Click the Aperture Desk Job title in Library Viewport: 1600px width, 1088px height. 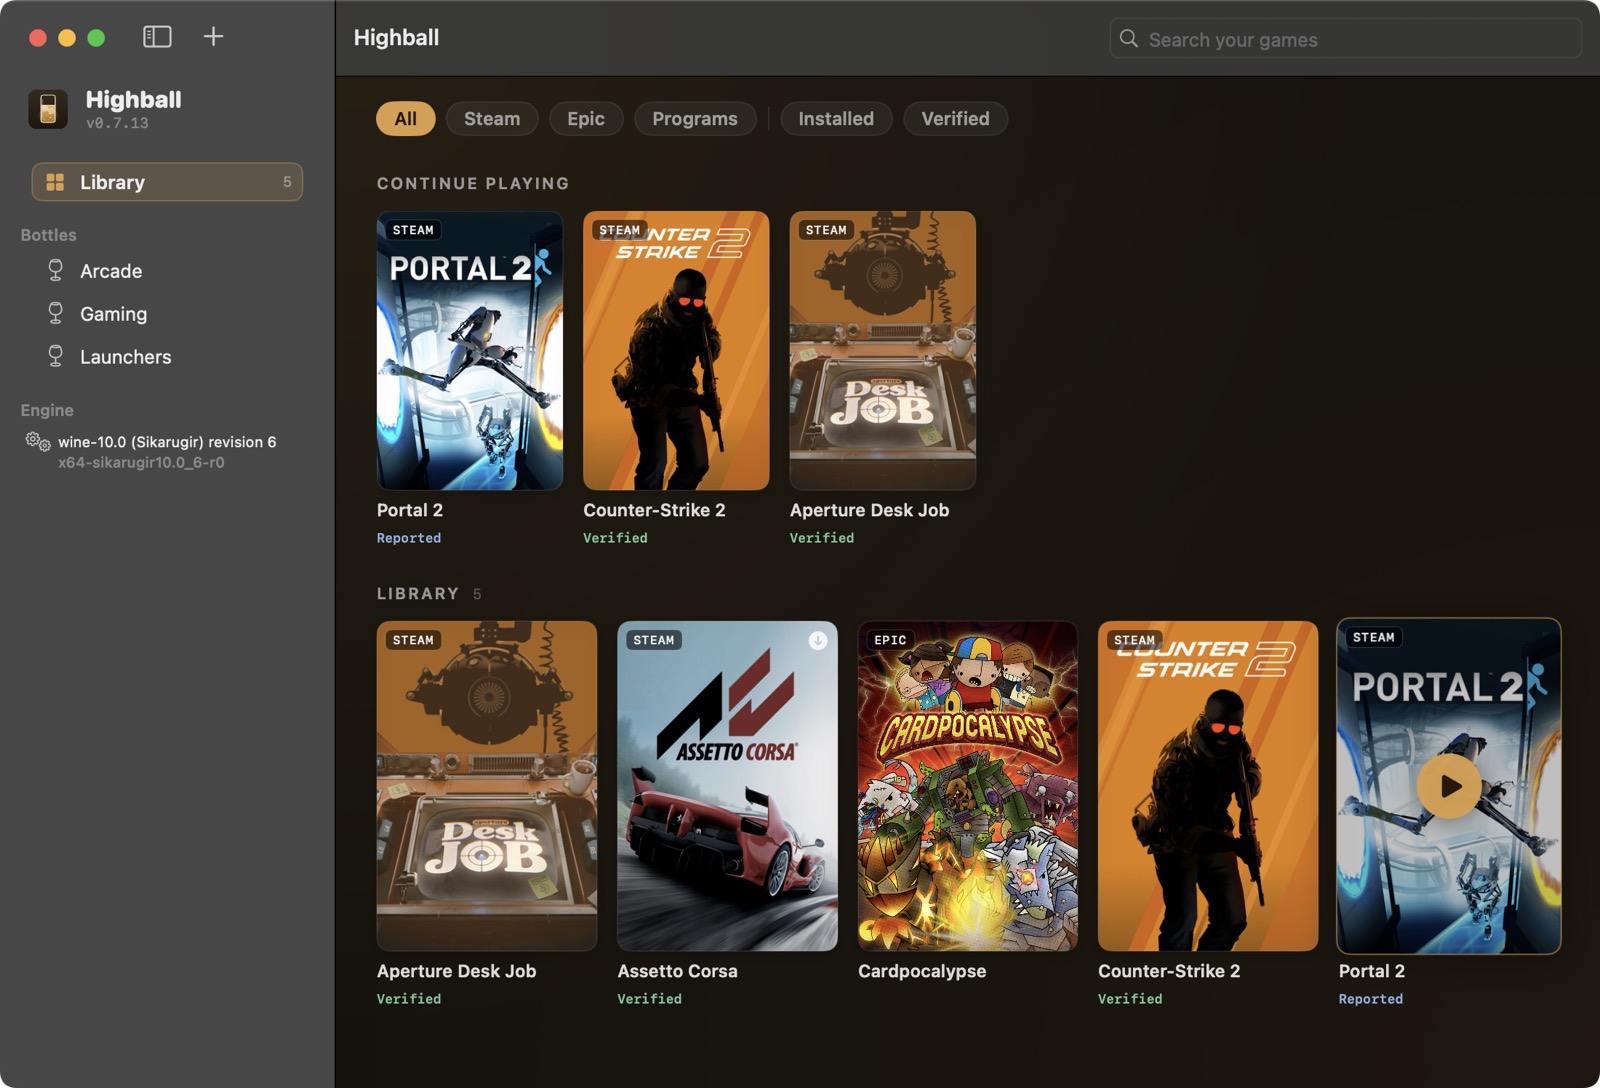[456, 971]
